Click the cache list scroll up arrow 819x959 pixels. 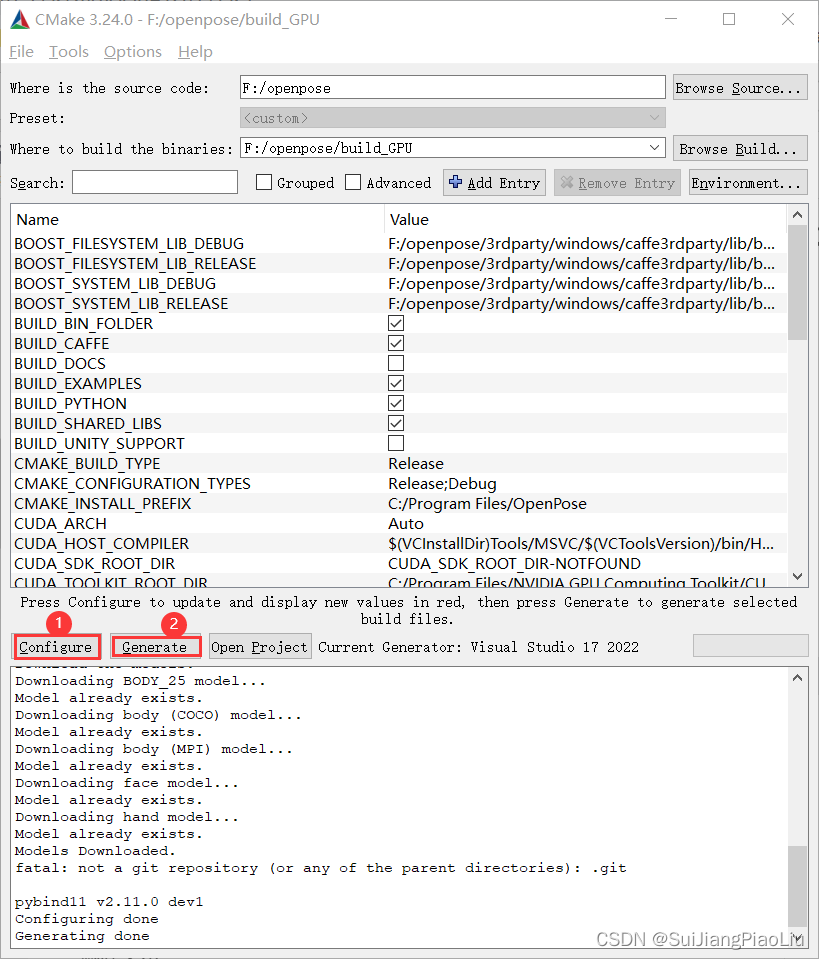pyautogui.click(x=797, y=215)
